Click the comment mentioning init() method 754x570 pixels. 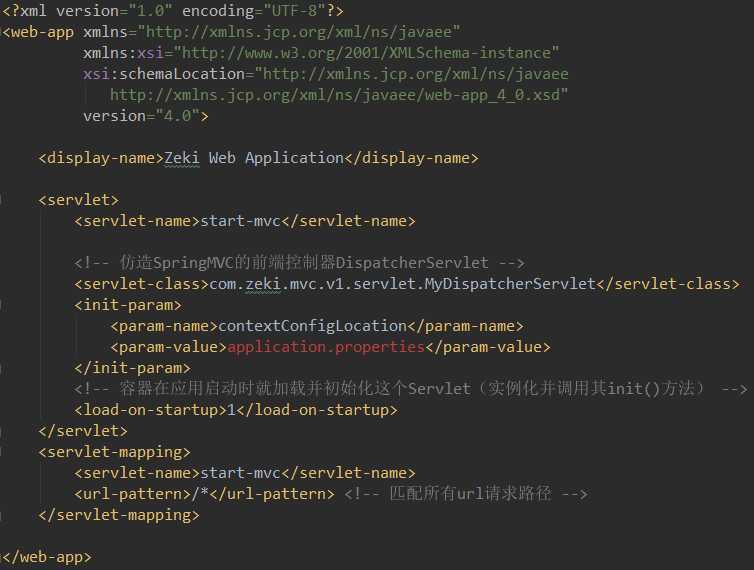[411, 389]
